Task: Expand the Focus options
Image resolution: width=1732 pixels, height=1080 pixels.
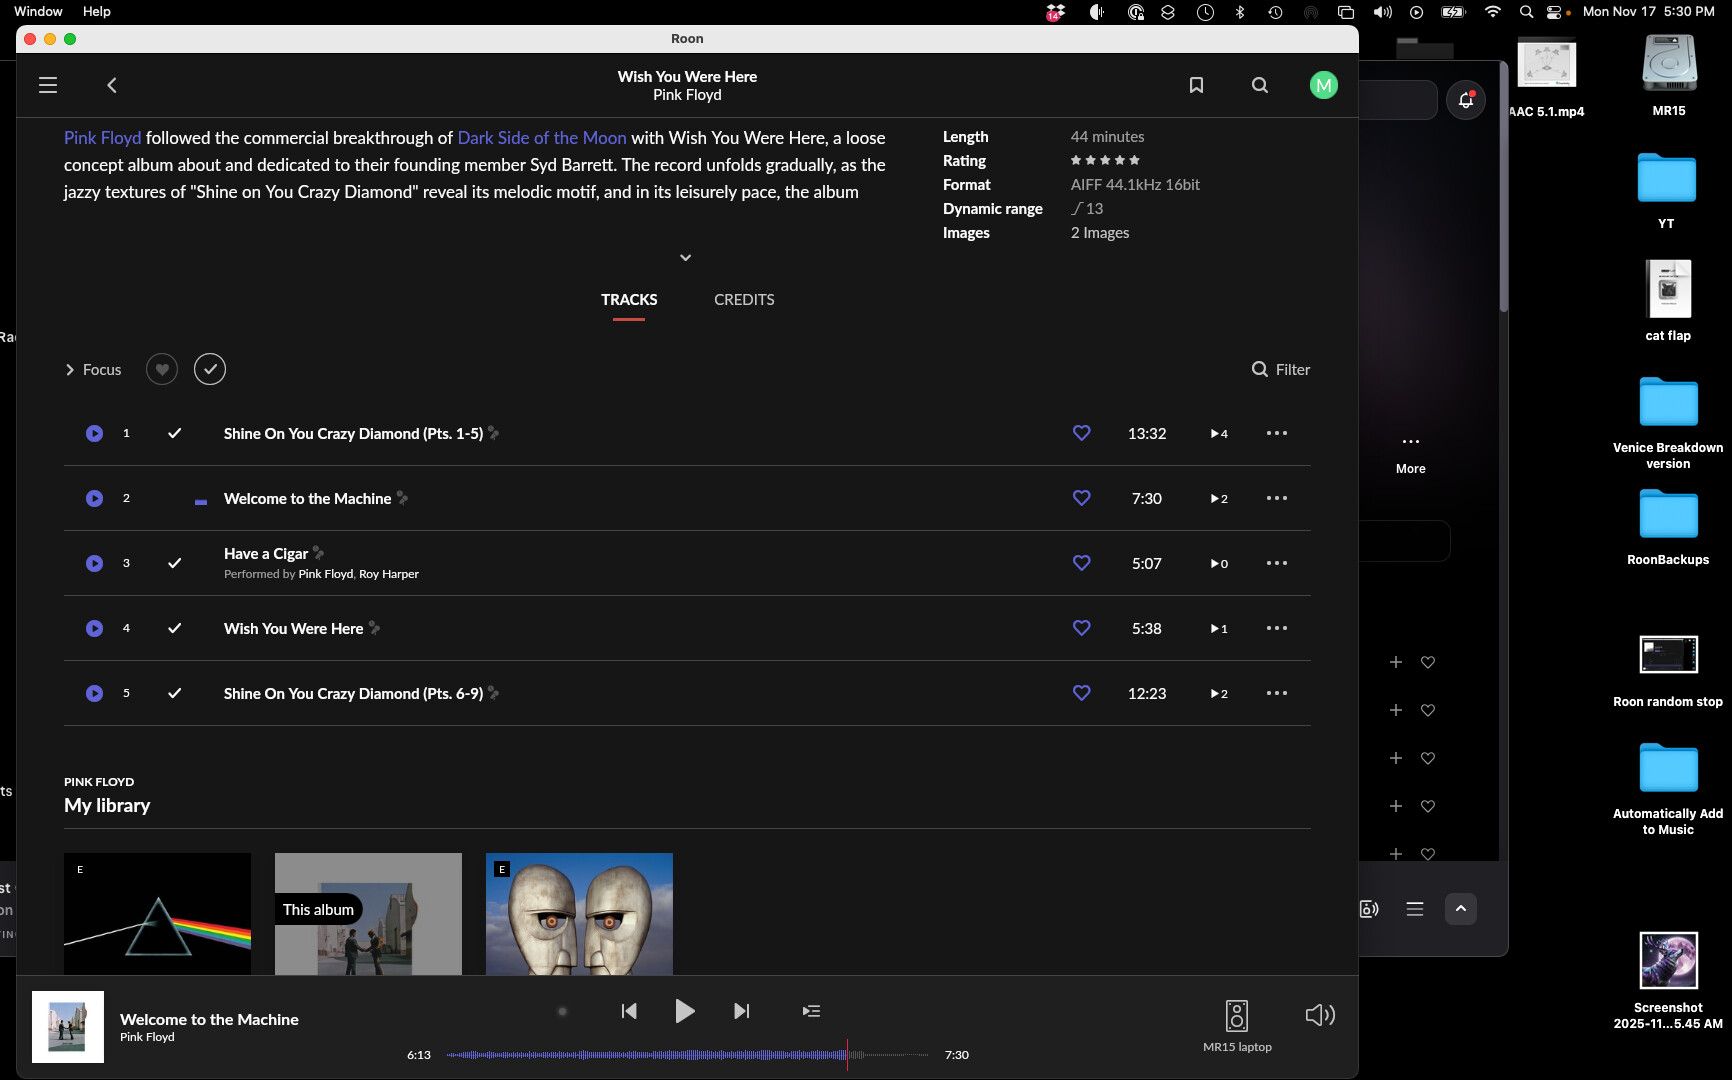Action: pyautogui.click(x=93, y=369)
